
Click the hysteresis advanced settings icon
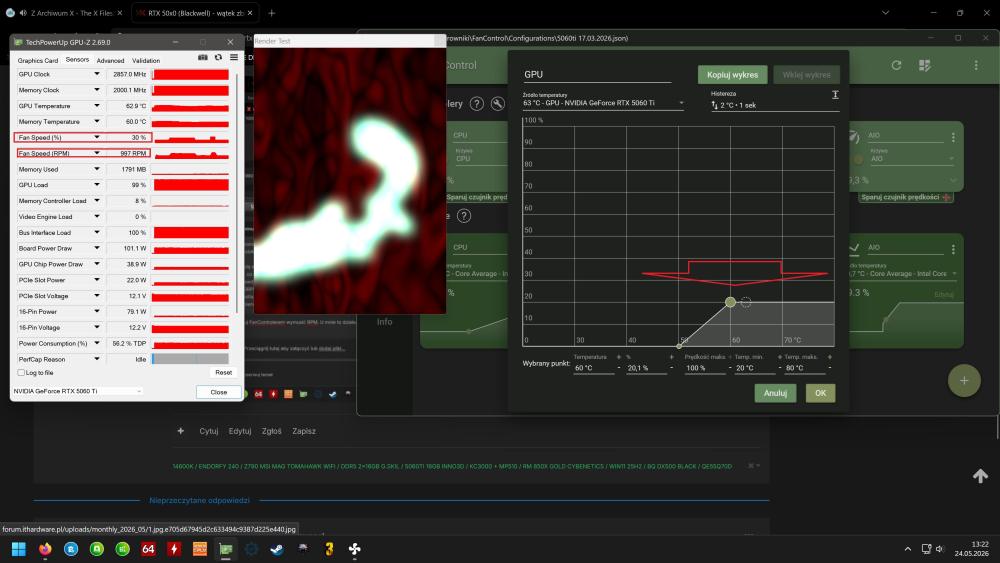(x=835, y=94)
